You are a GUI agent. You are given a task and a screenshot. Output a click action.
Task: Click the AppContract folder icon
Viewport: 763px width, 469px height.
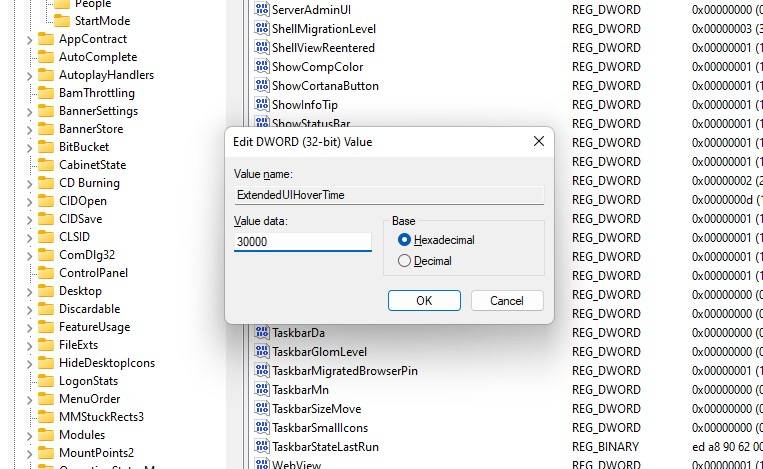tap(46, 39)
